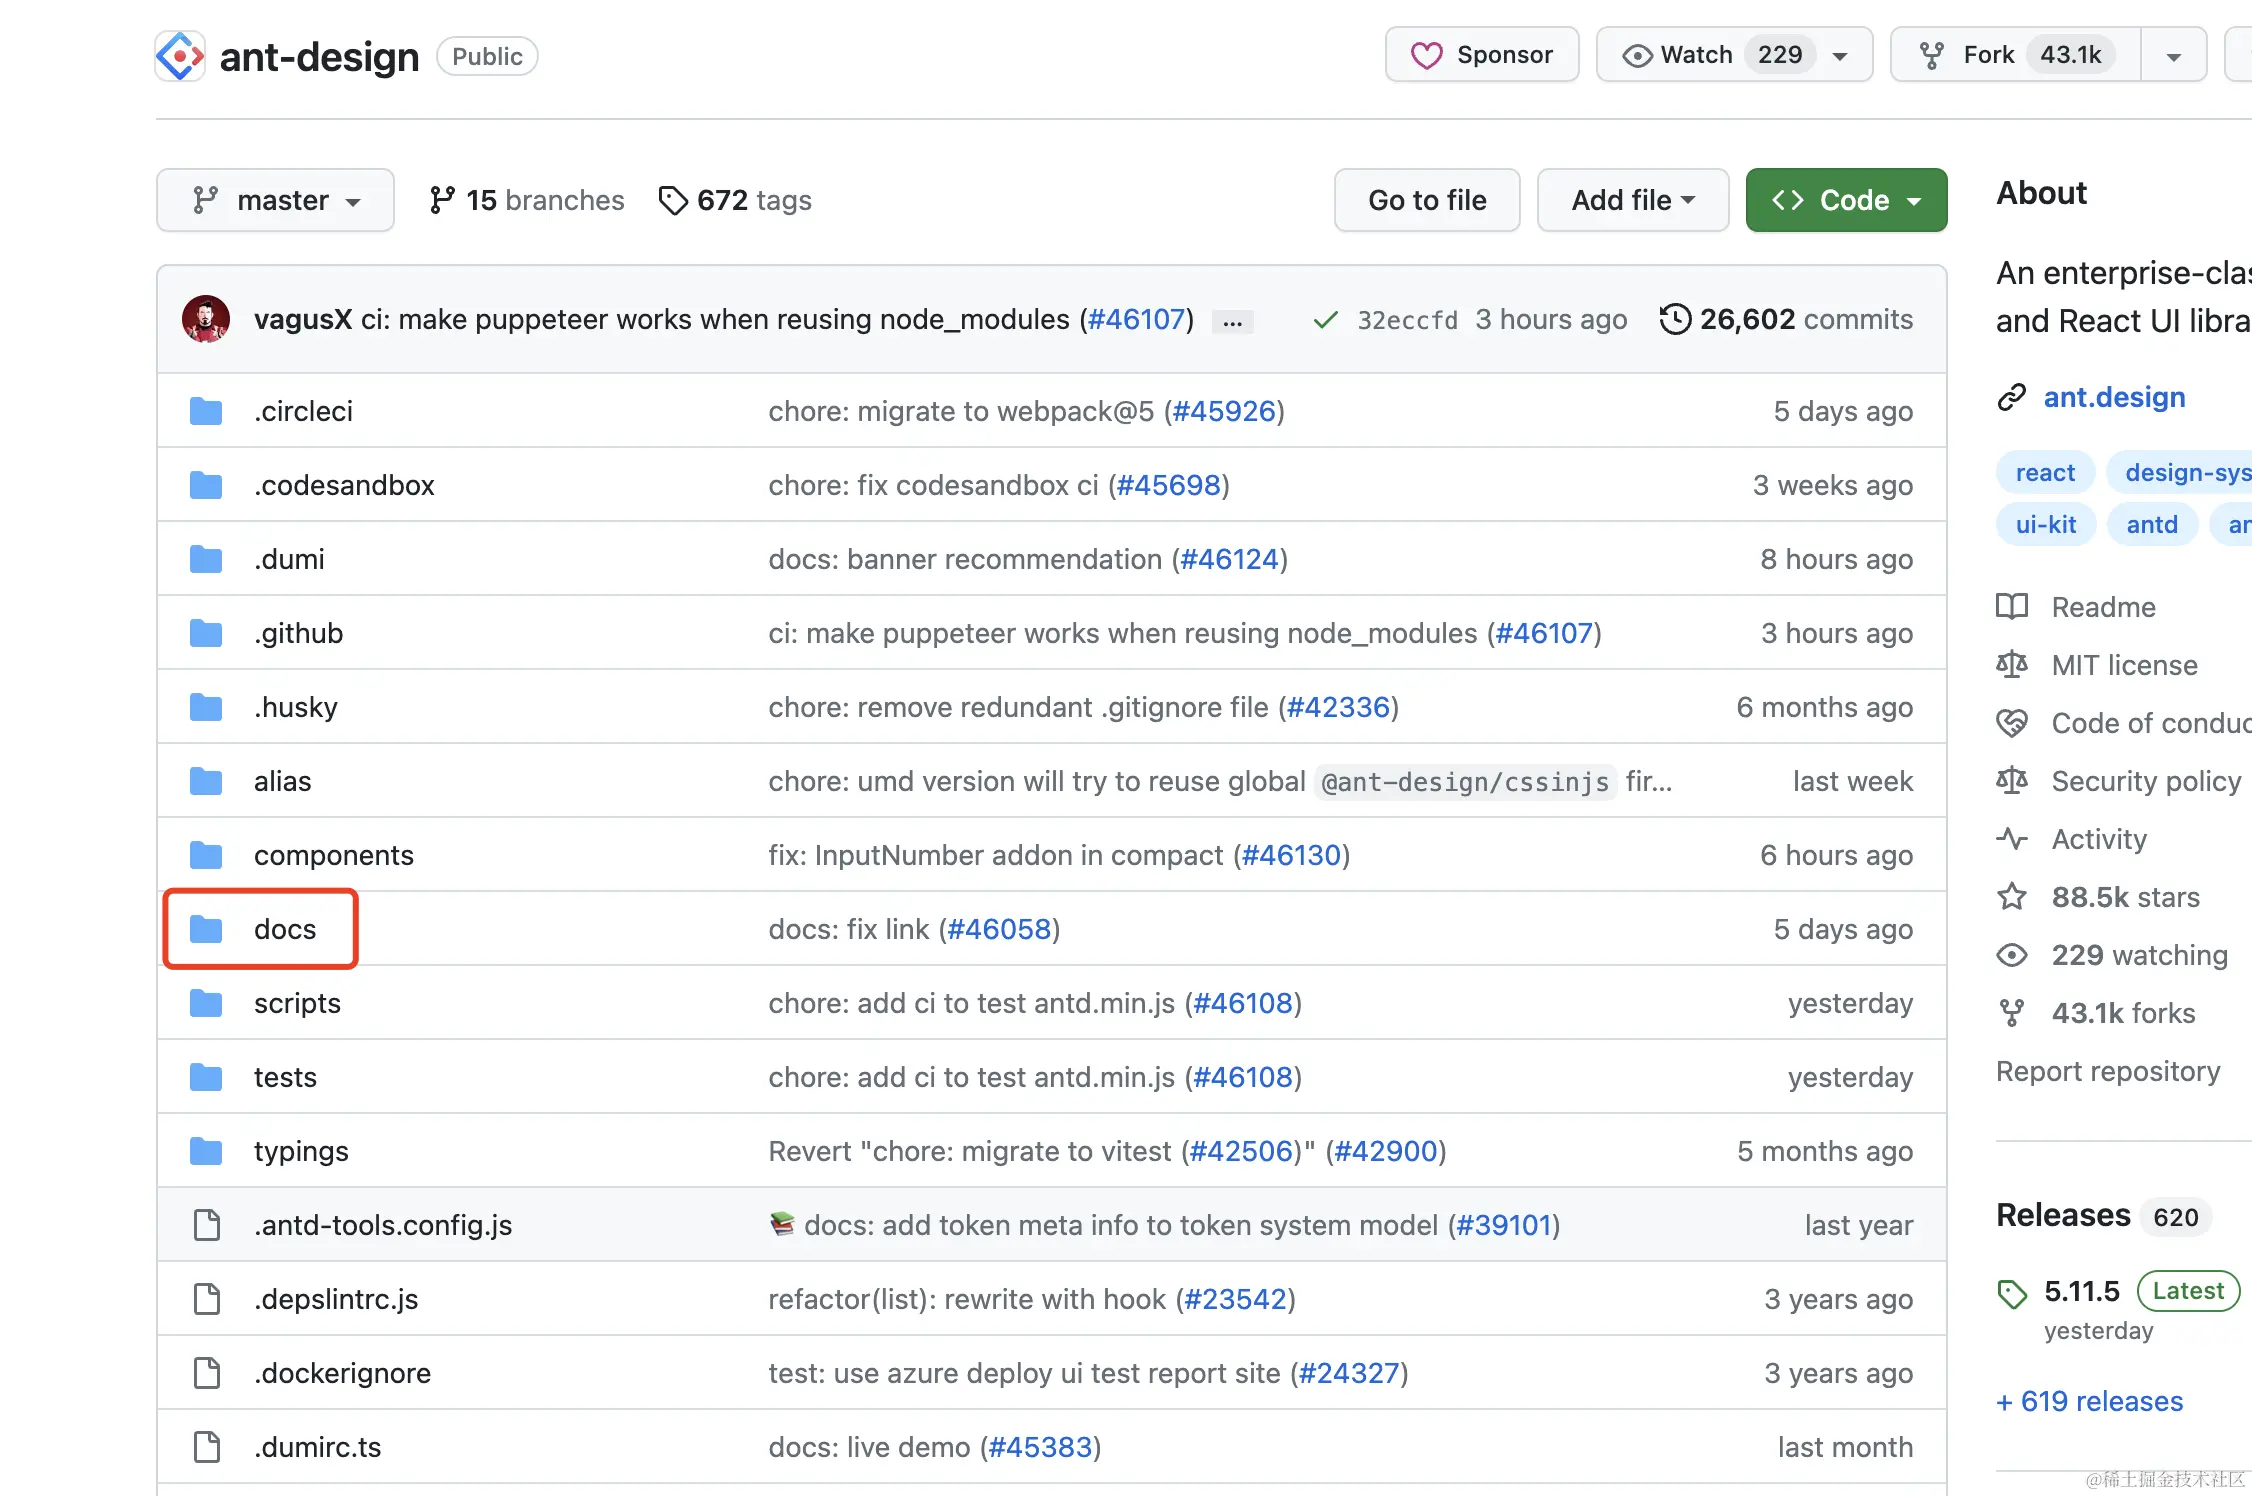Viewport: 2252px width, 1496px height.
Task: Open the ant-design repository name link
Action: (x=319, y=57)
